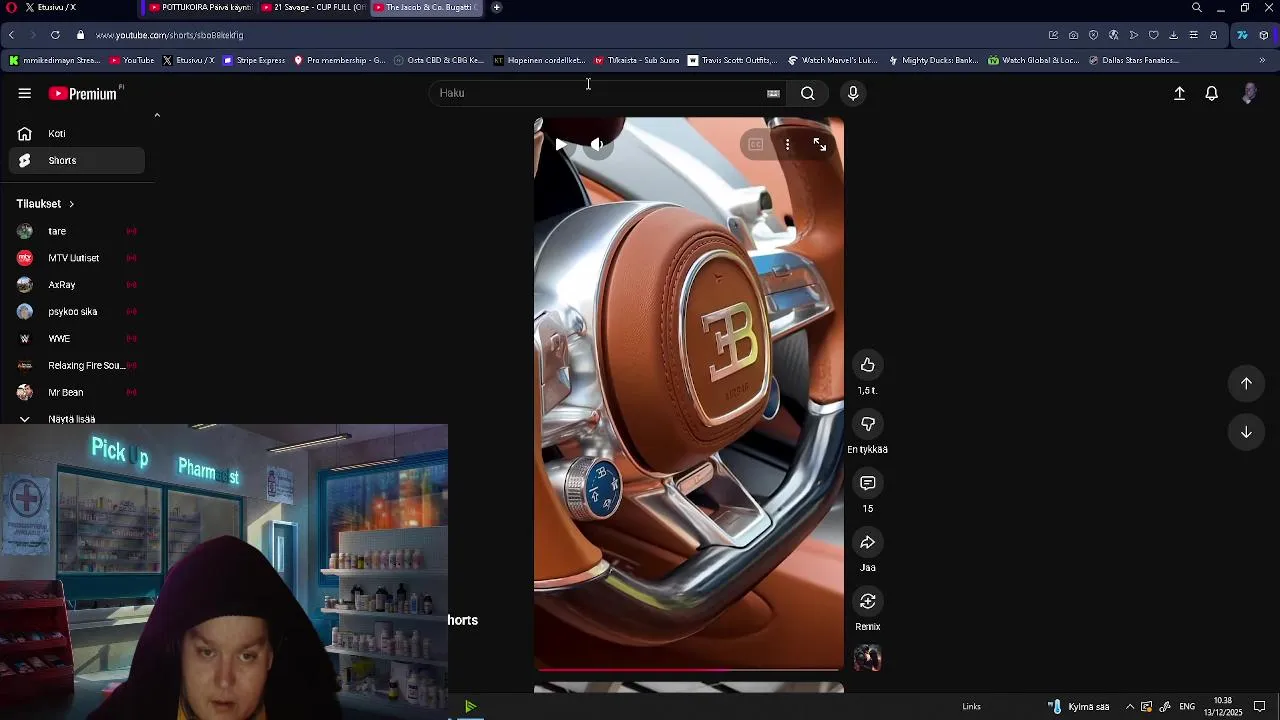This screenshot has width=1280, height=720.
Task: Share the Short with Jaa
Action: 868,542
